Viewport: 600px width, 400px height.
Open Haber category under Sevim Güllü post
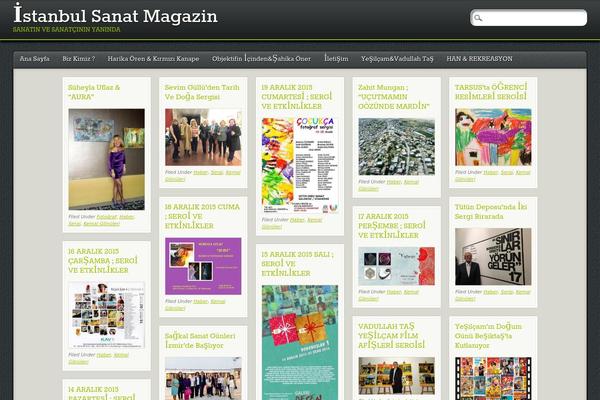(201, 173)
